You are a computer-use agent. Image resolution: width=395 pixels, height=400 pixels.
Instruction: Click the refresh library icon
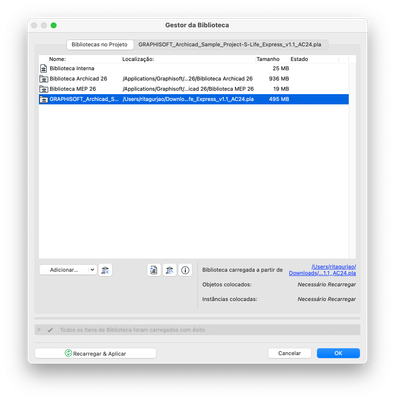pos(169,270)
